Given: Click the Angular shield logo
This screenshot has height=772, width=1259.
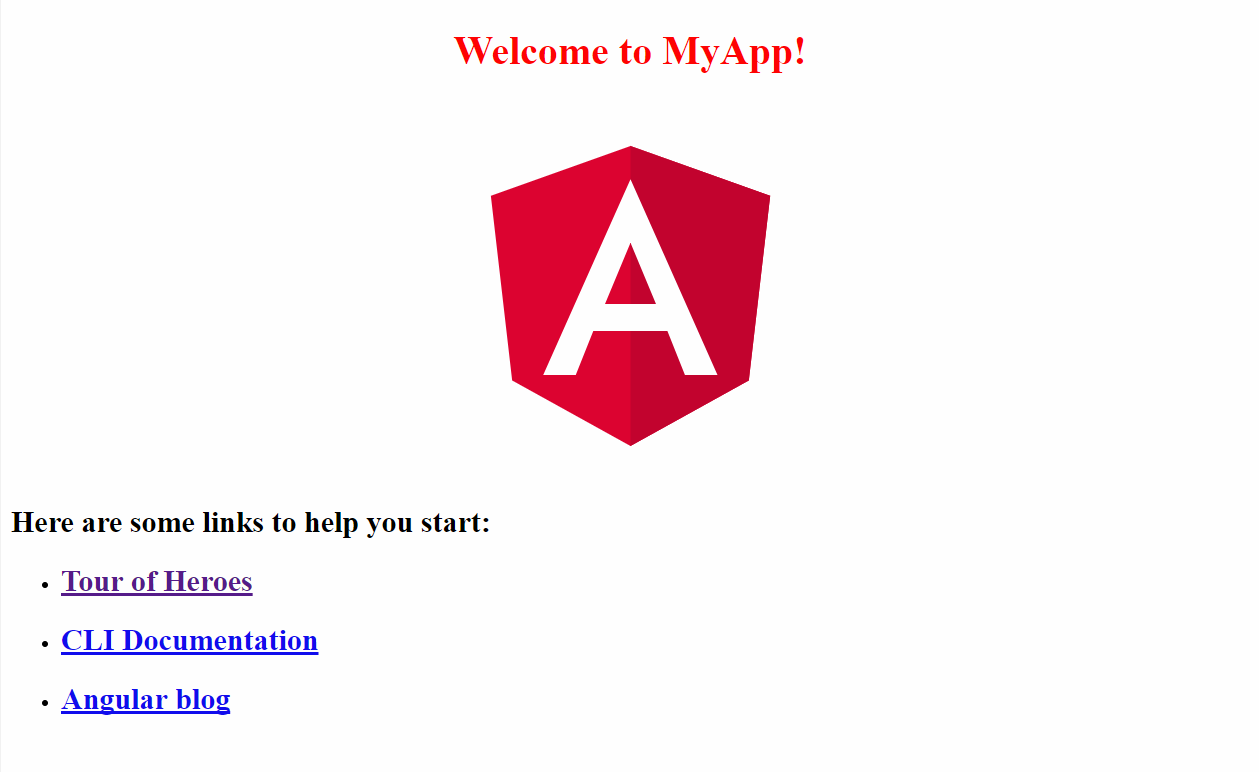Looking at the screenshot, I should tap(630, 296).
